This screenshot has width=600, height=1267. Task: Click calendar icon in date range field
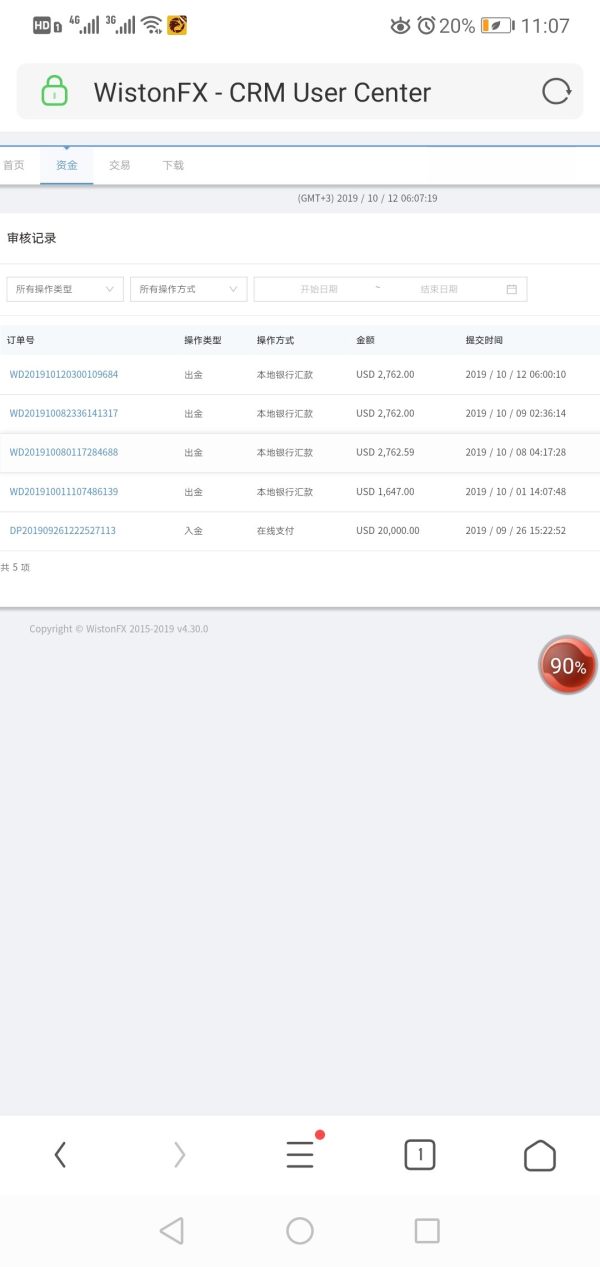click(511, 289)
